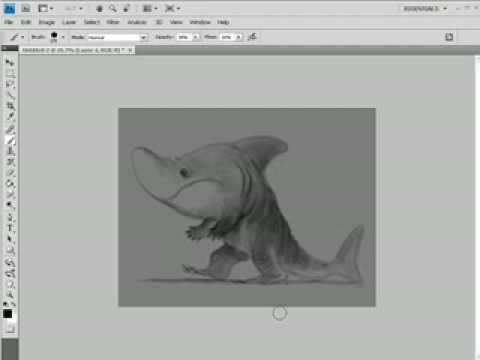480x360 pixels.
Task: Click the Photoshop logo in the application bar
Action: click(9, 8)
